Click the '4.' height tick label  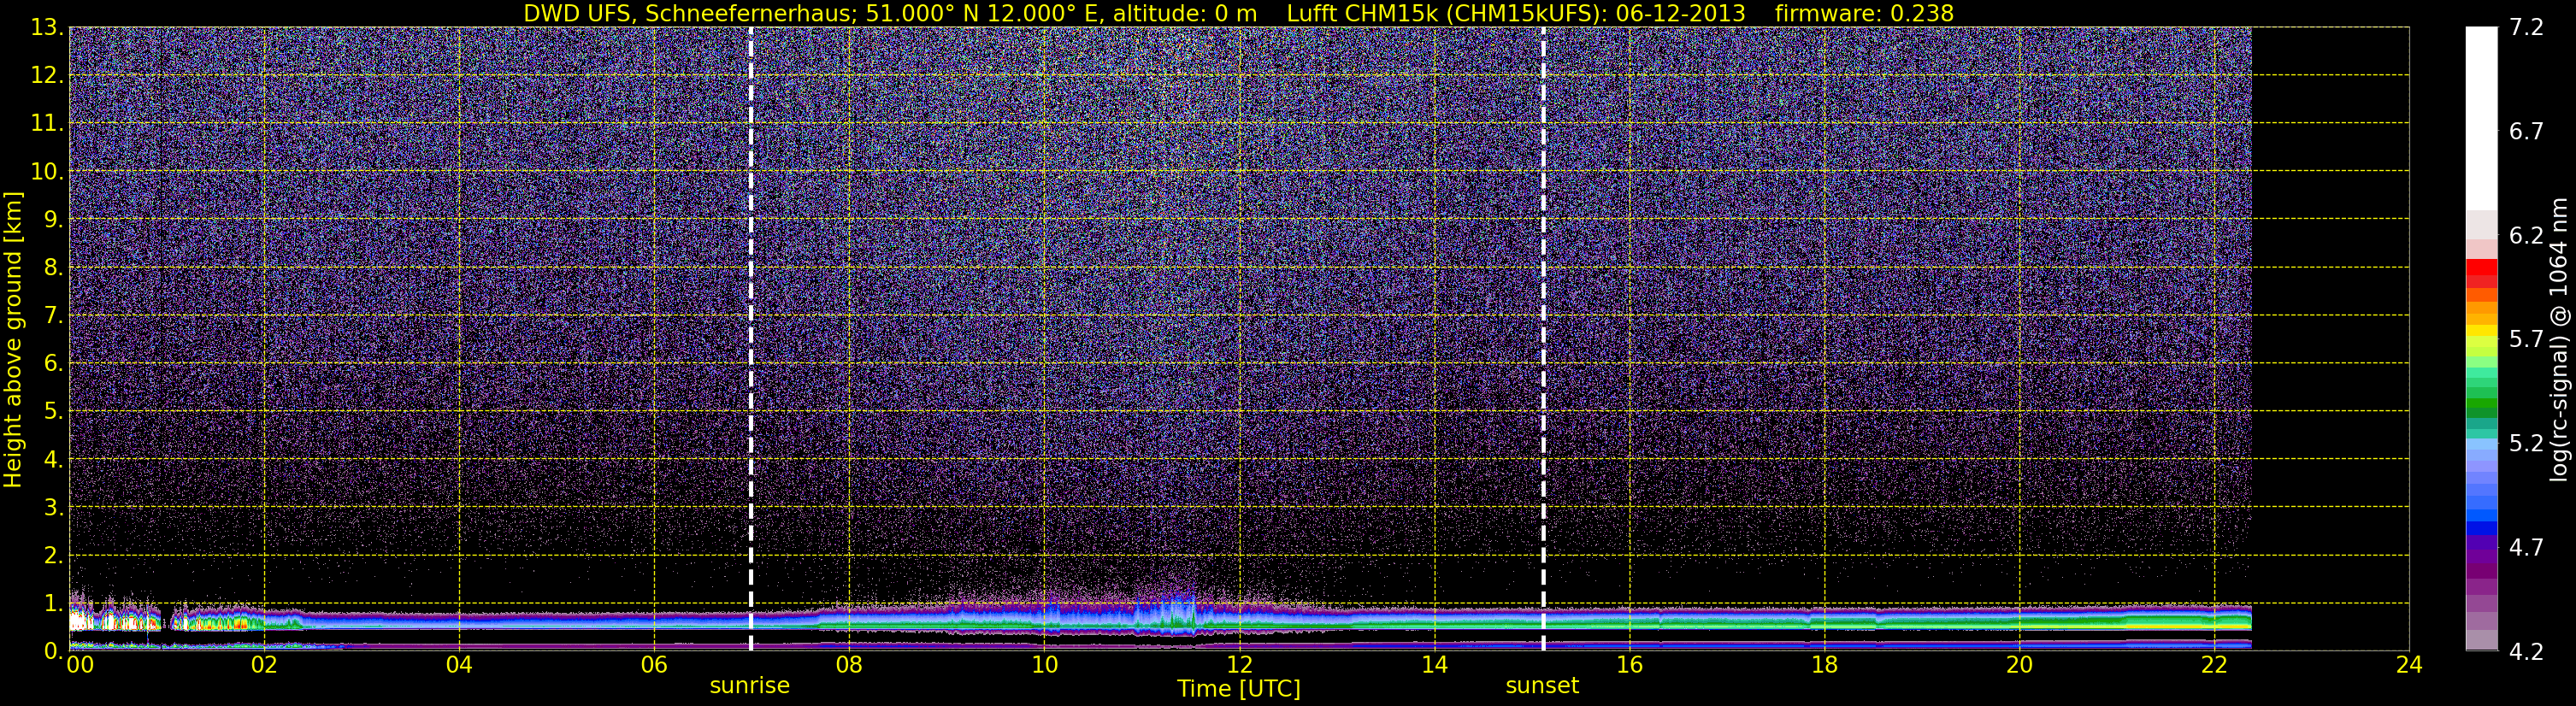(x=53, y=459)
